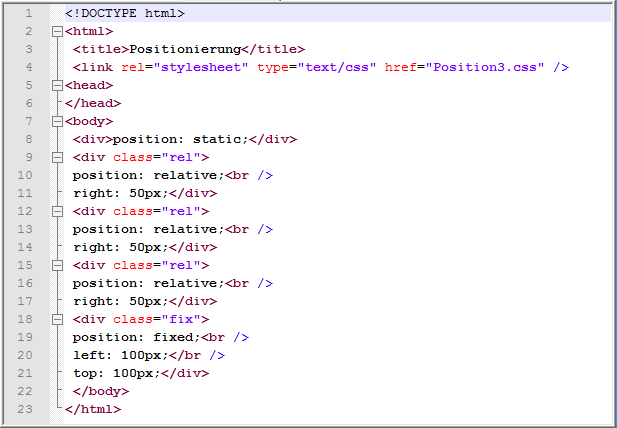Collapse the fold marker on line 12
Viewport: 617px width, 428px height.
coord(57,212)
